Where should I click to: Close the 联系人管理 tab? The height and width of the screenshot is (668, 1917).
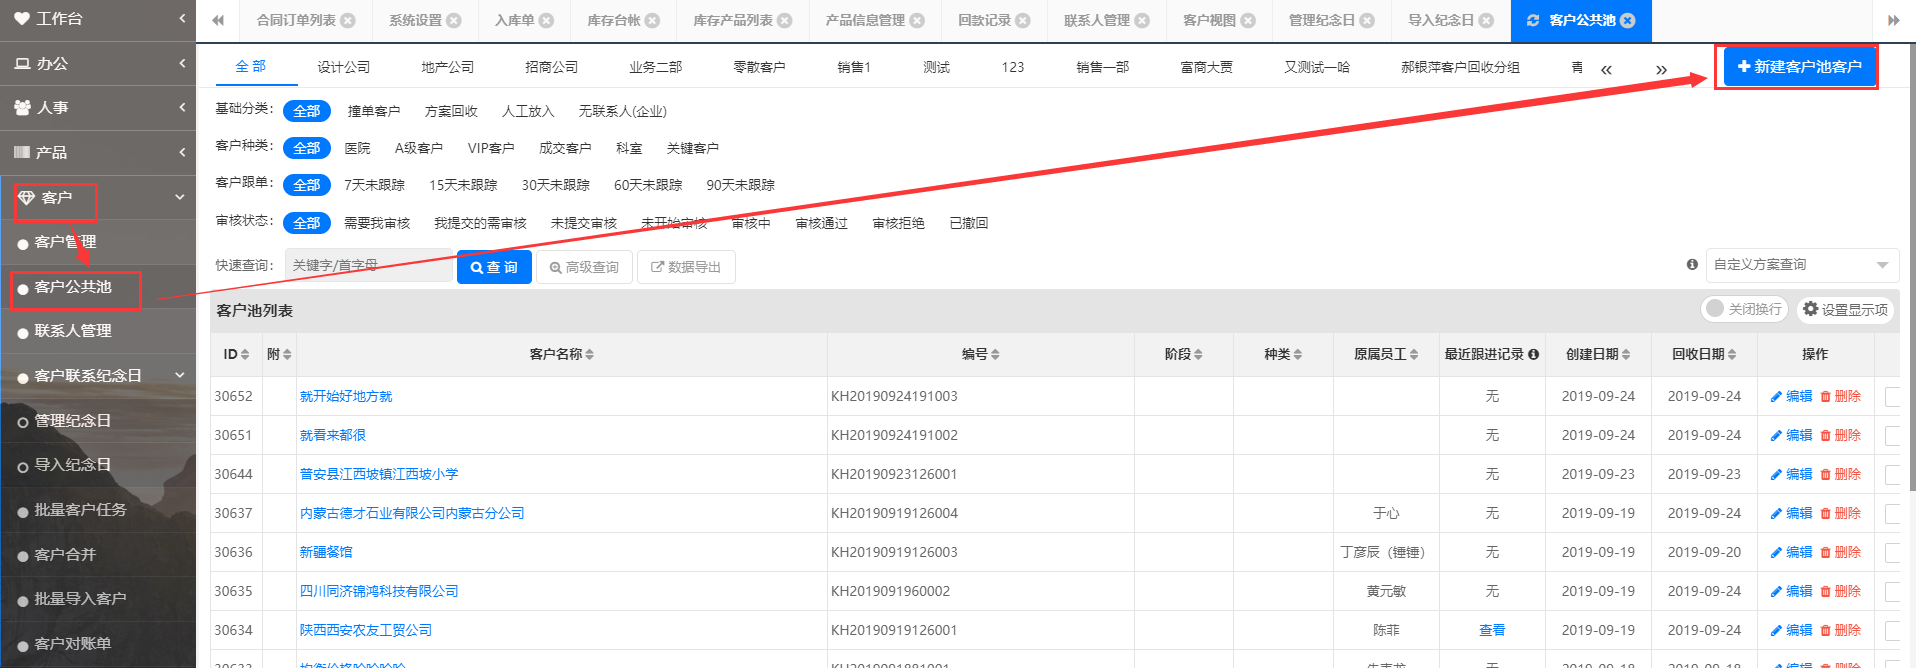pos(1142,20)
